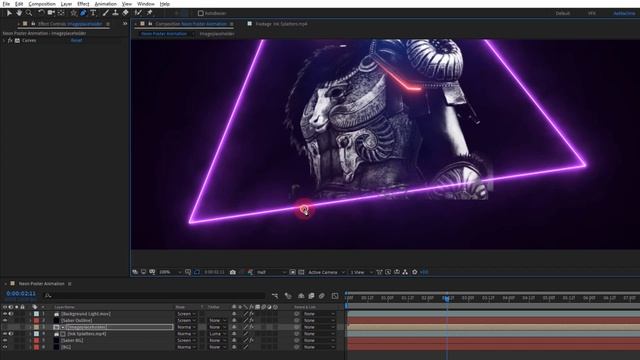Hide the Ink Splatters.mp4 layer
This screenshot has width=640, height=360.
[x=5, y=334]
